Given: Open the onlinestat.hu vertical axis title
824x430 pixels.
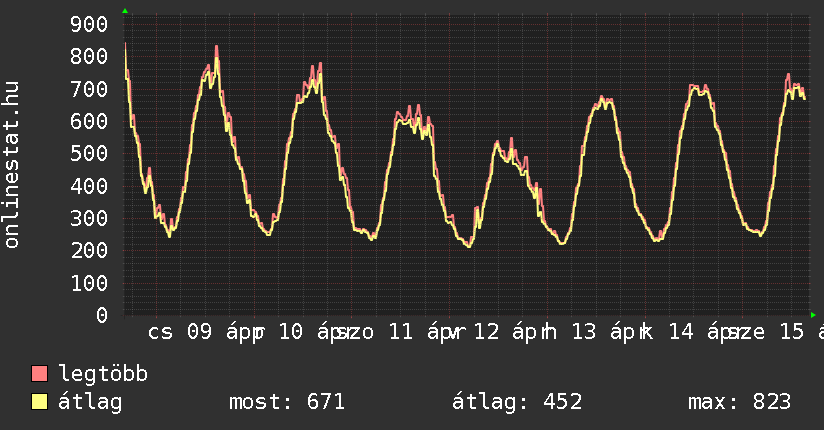Looking at the screenshot, I should 12,165.
